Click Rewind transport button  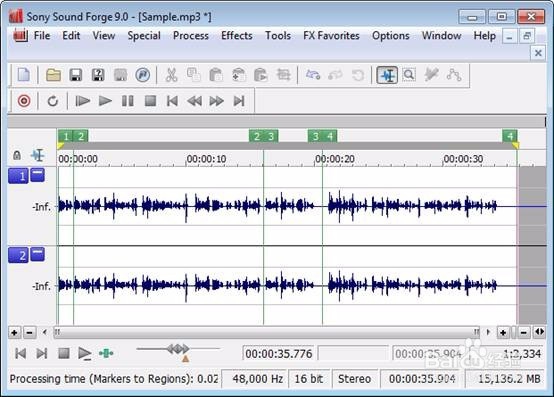(194, 101)
